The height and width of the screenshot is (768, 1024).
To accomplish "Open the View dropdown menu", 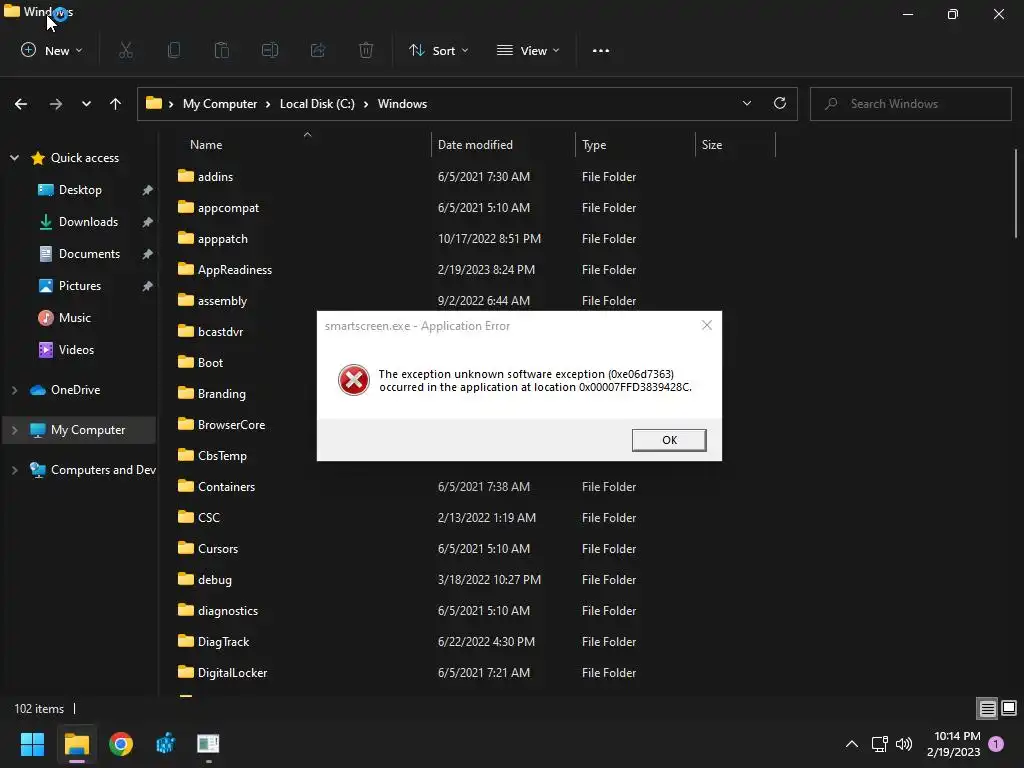I will [x=528, y=50].
